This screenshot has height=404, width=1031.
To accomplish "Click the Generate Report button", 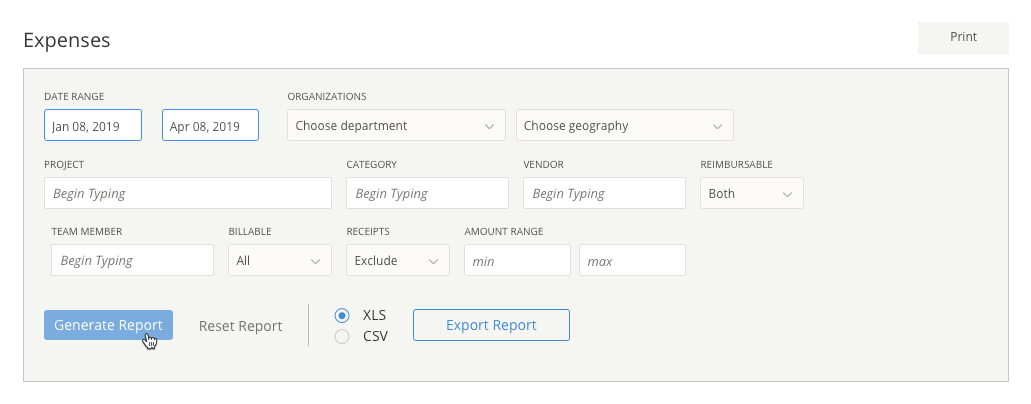I will tap(108, 325).
